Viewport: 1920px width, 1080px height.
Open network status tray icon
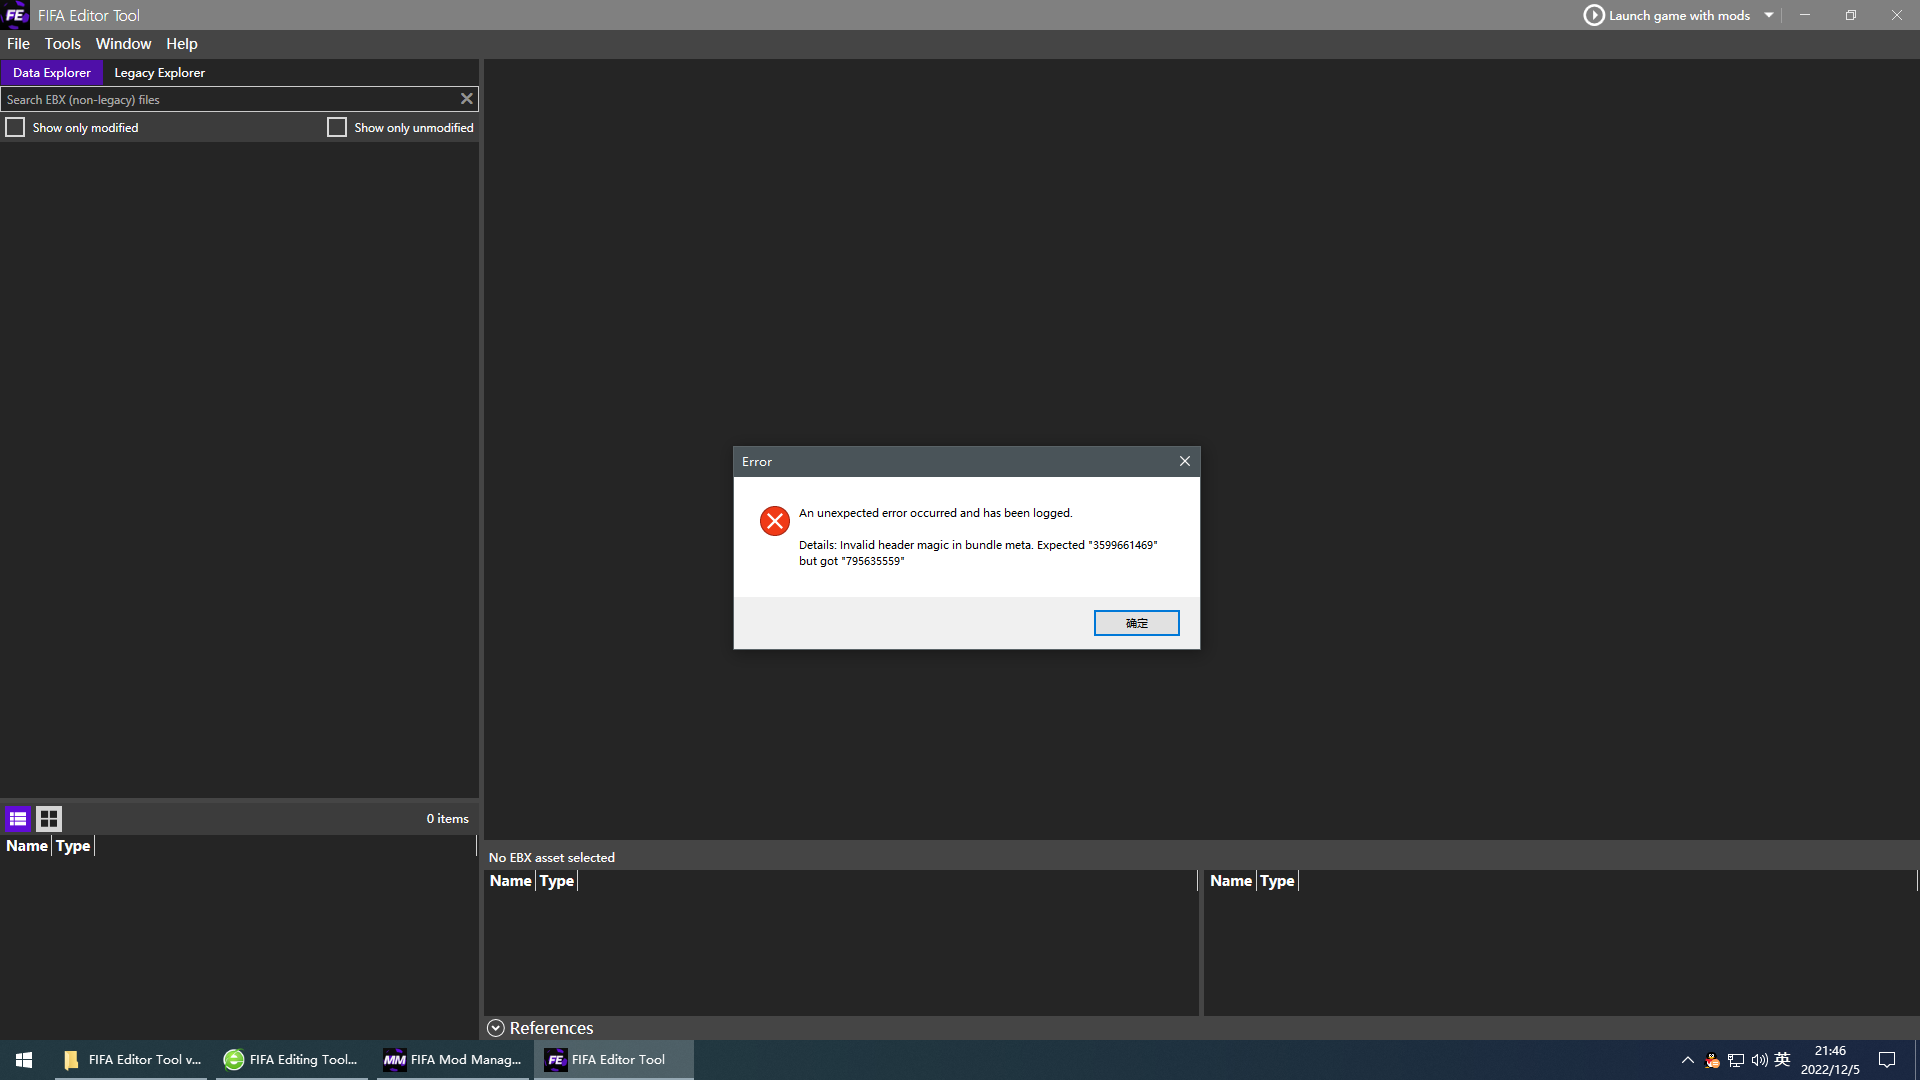pos(1736,1060)
